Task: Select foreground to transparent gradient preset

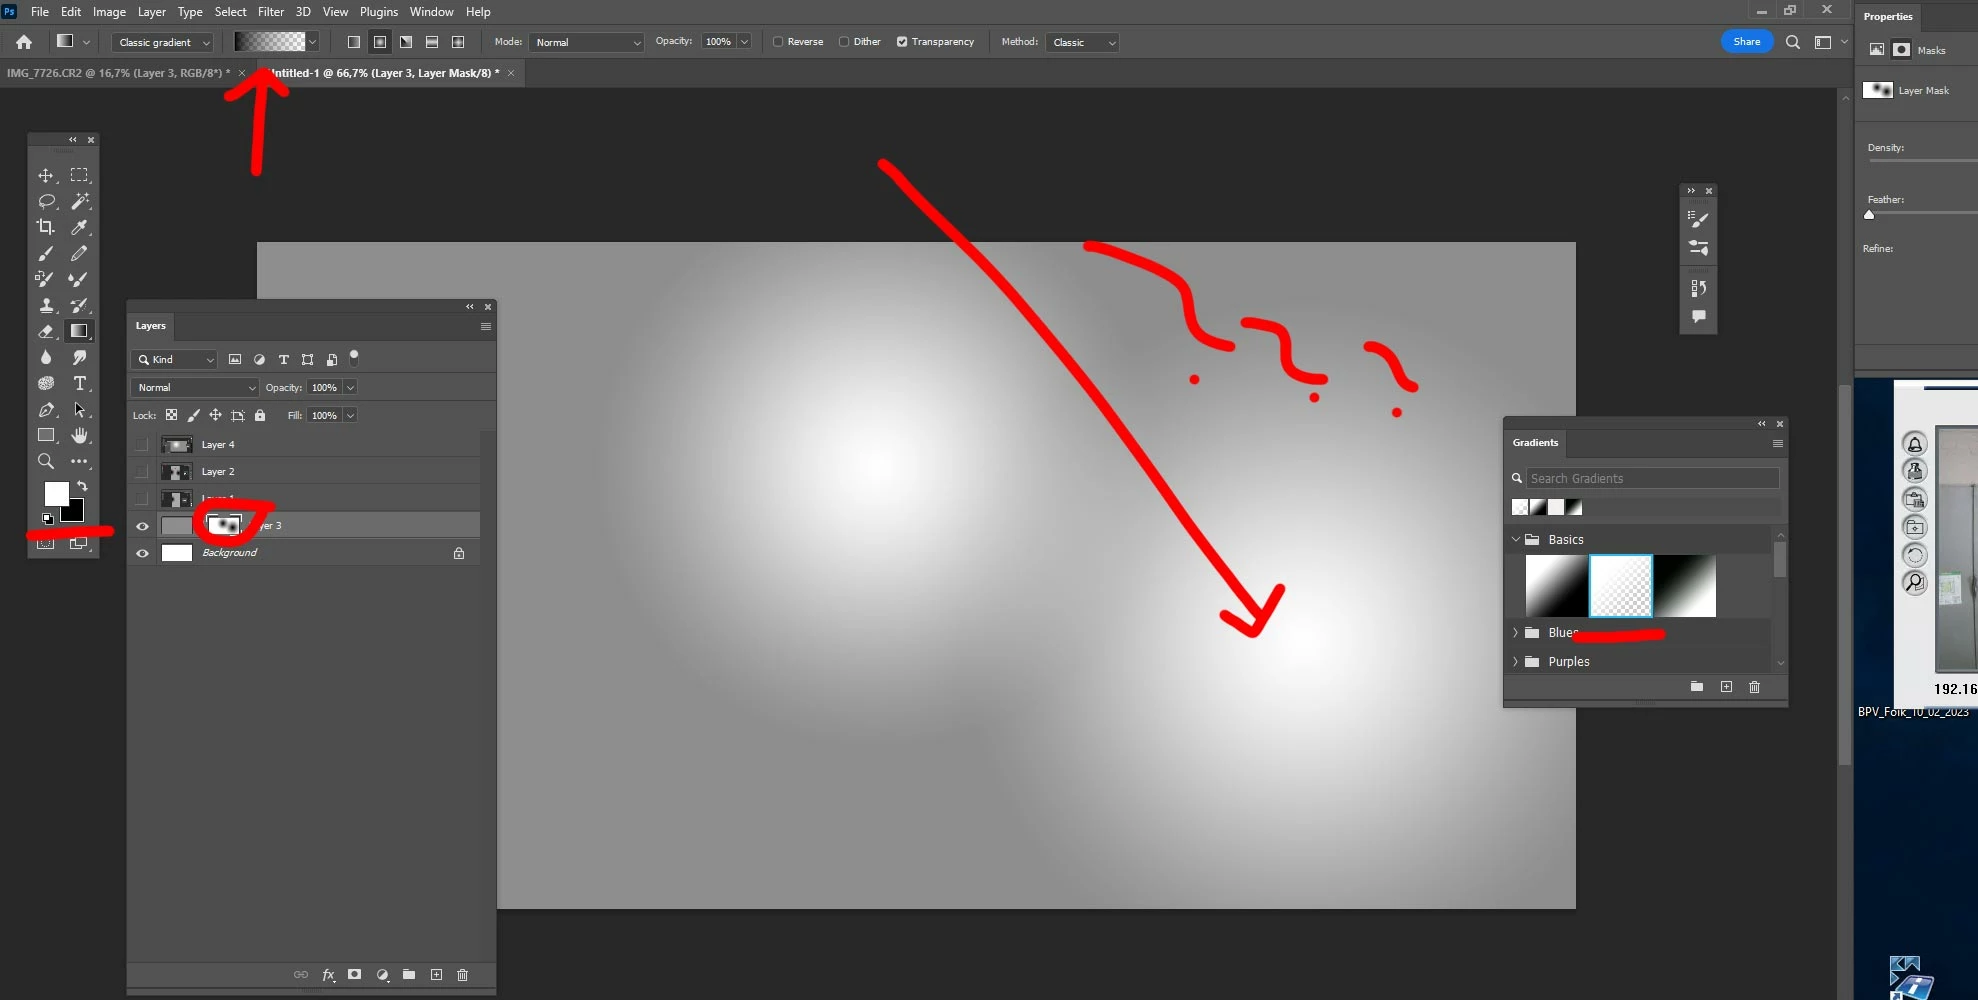Action: point(1620,586)
